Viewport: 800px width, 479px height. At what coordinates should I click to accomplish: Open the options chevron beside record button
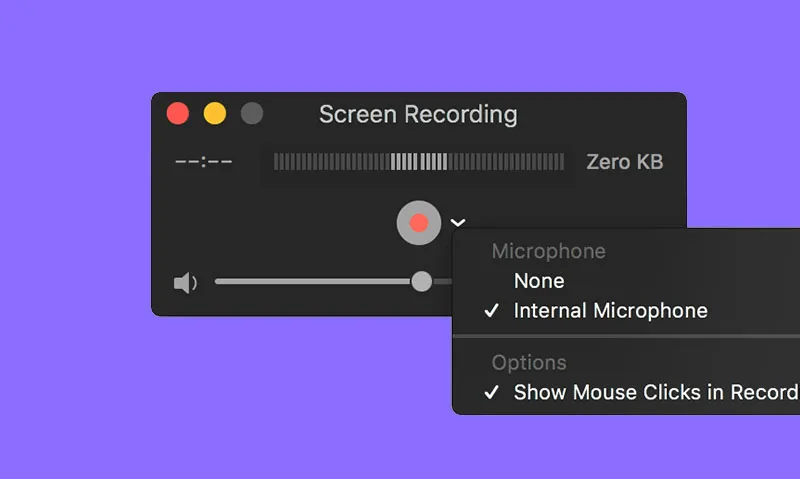point(458,224)
